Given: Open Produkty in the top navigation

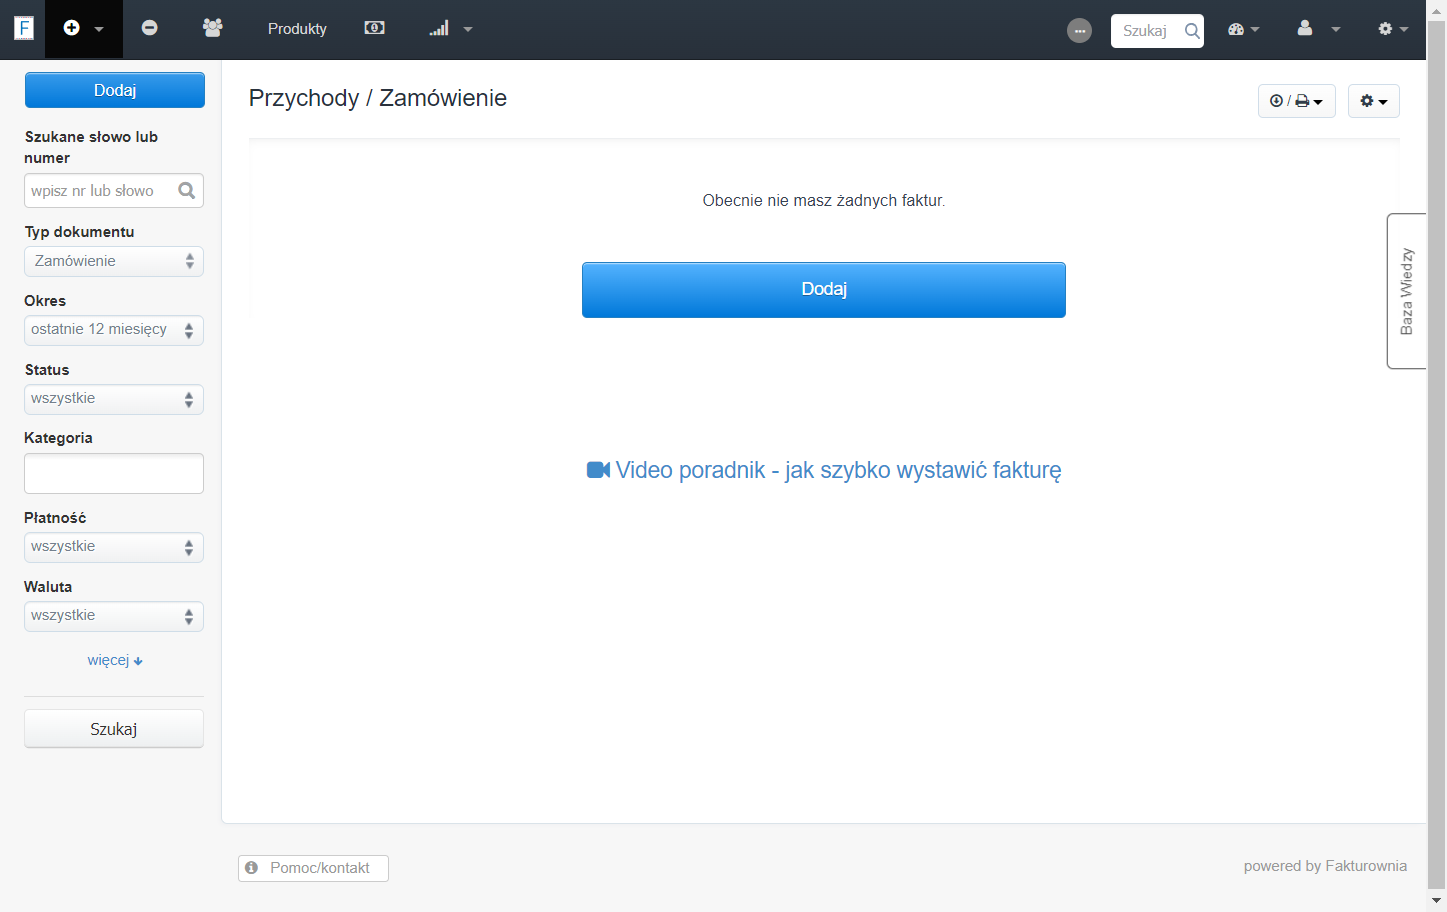Looking at the screenshot, I should [297, 29].
